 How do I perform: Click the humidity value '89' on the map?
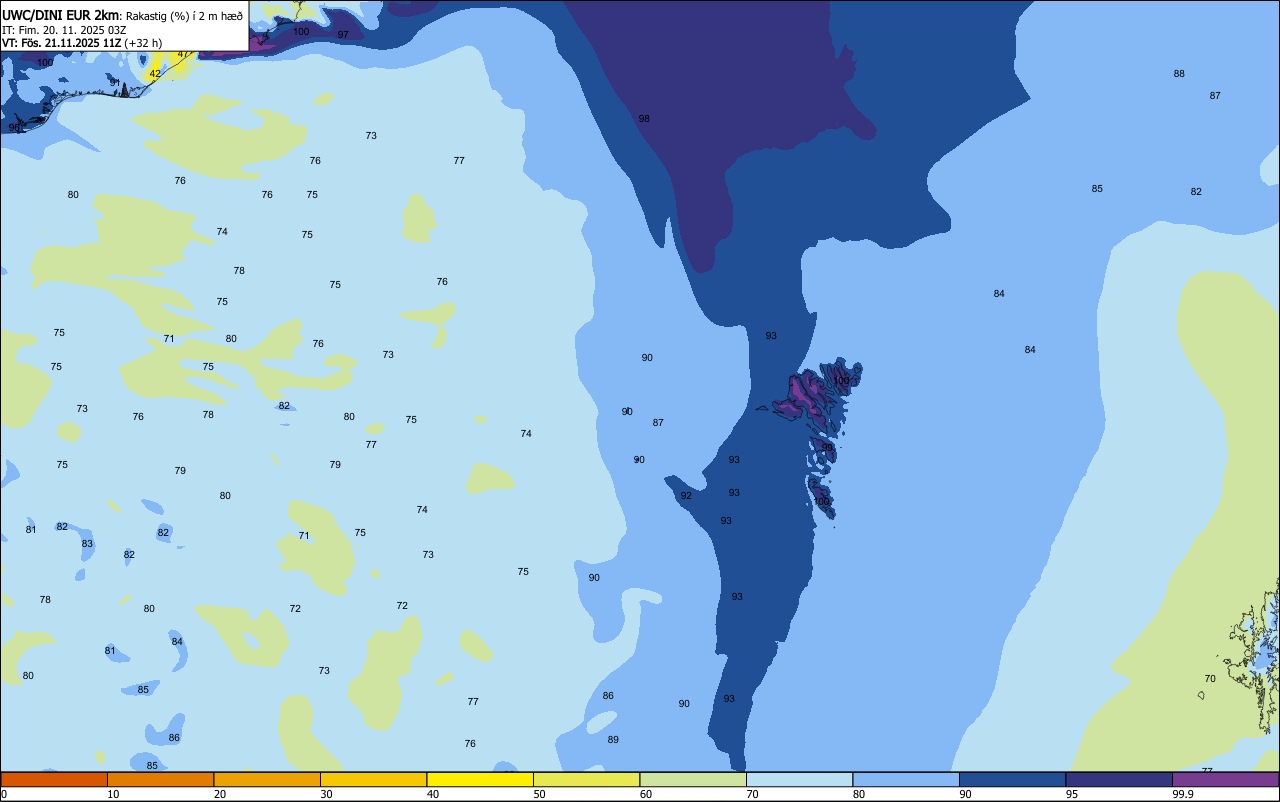tap(613, 740)
